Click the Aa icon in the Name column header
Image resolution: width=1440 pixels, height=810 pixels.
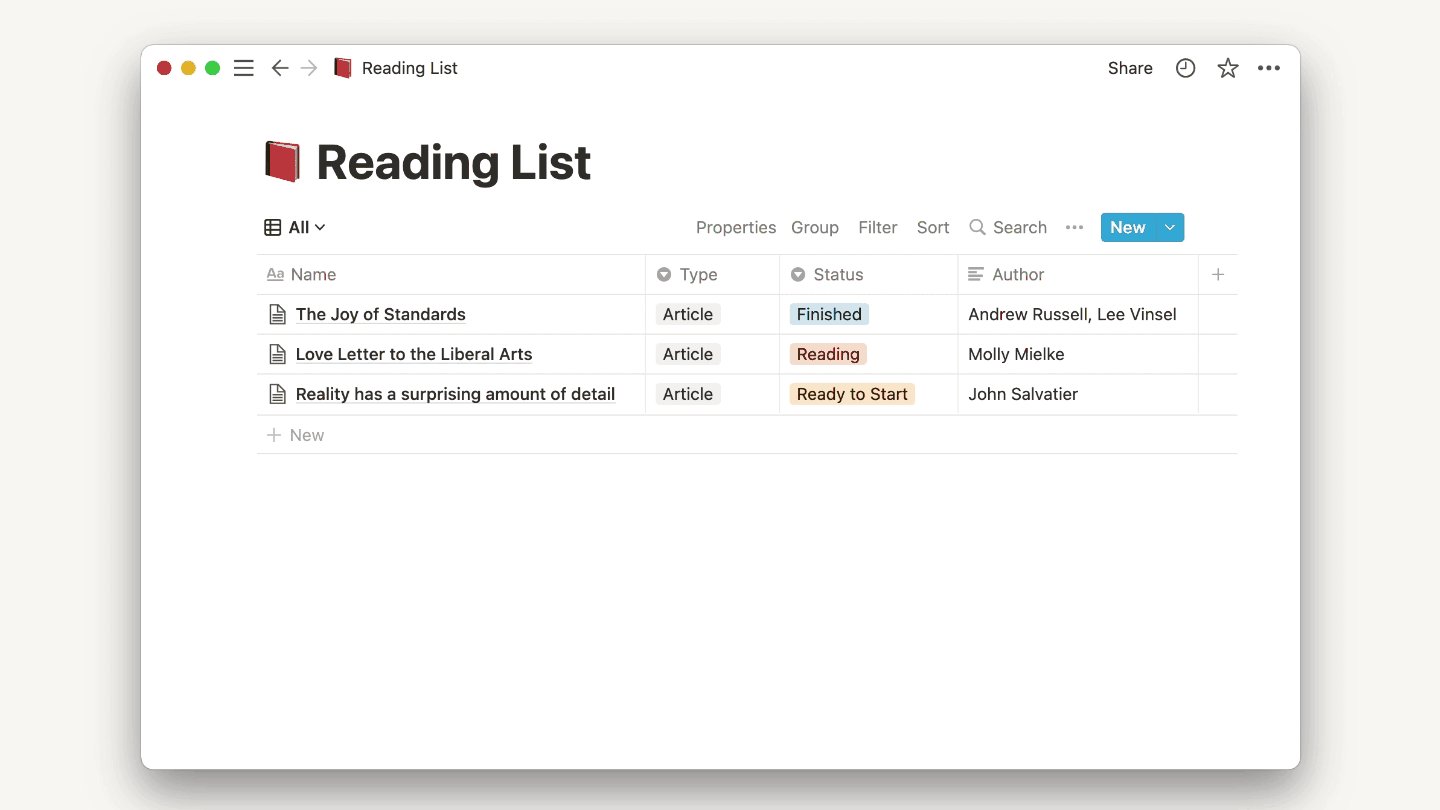(275, 274)
